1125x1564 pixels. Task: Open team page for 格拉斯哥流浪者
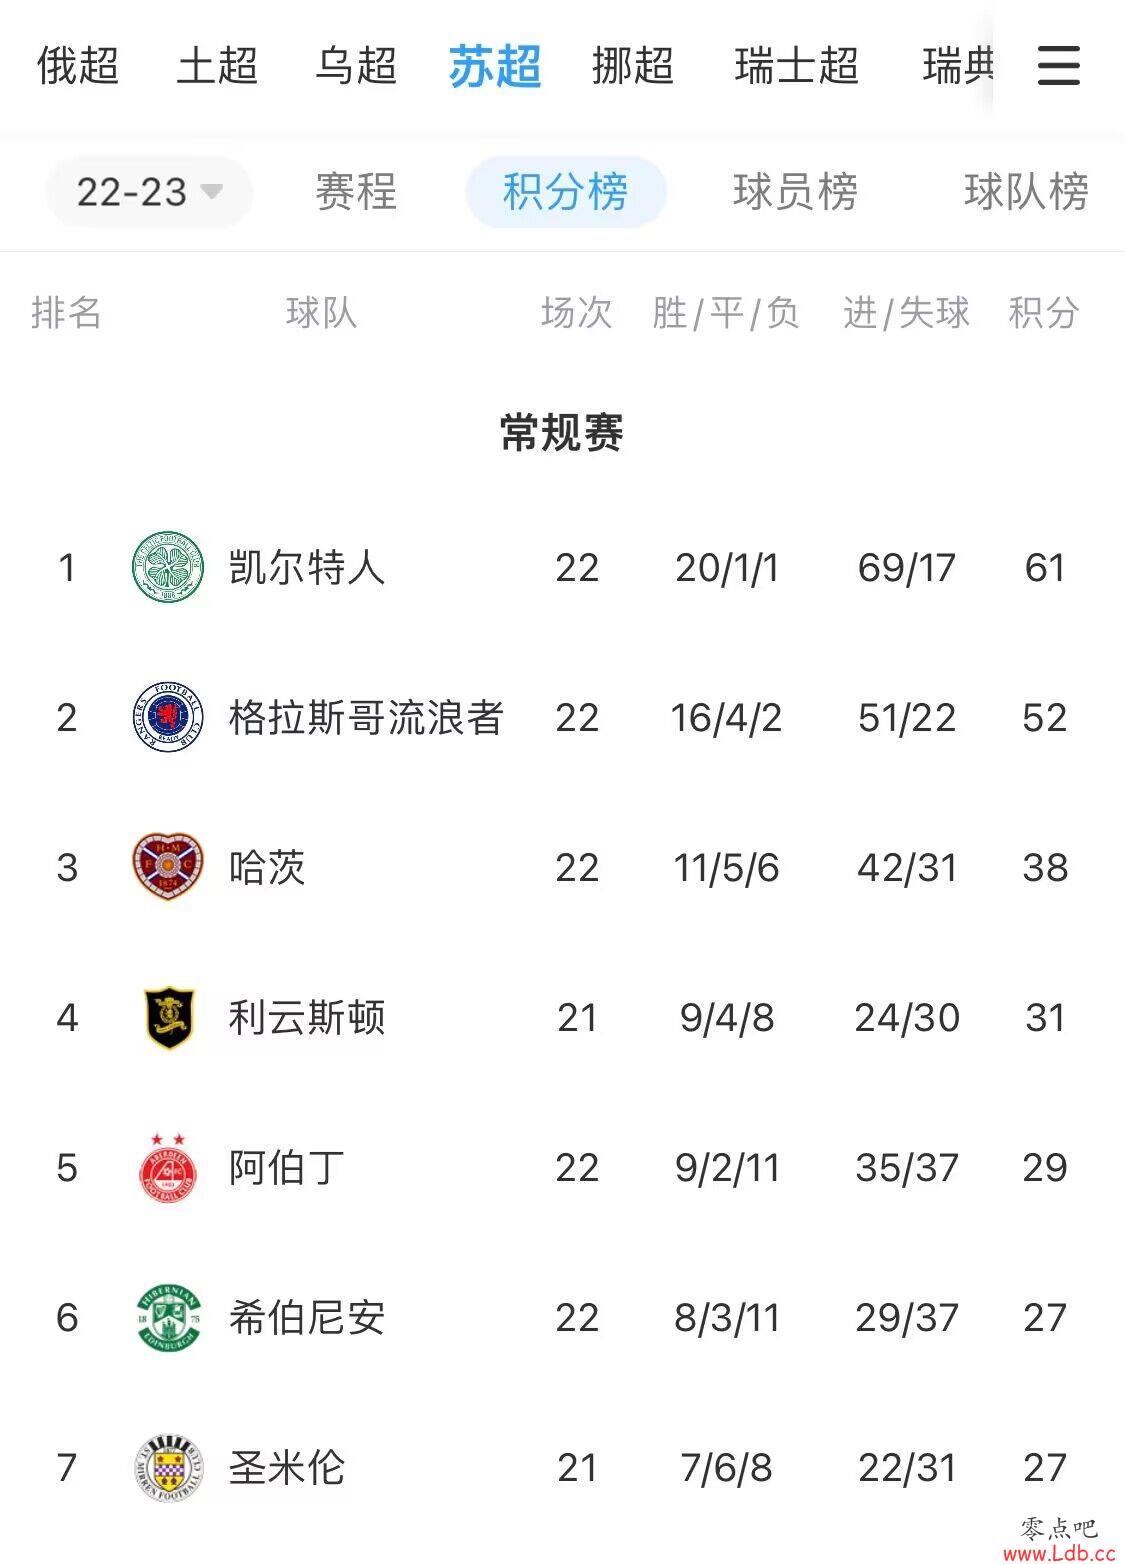click(366, 717)
